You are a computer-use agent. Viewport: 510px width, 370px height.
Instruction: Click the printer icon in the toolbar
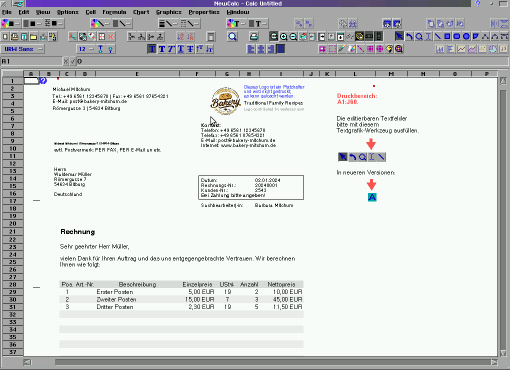(x=254, y=36)
